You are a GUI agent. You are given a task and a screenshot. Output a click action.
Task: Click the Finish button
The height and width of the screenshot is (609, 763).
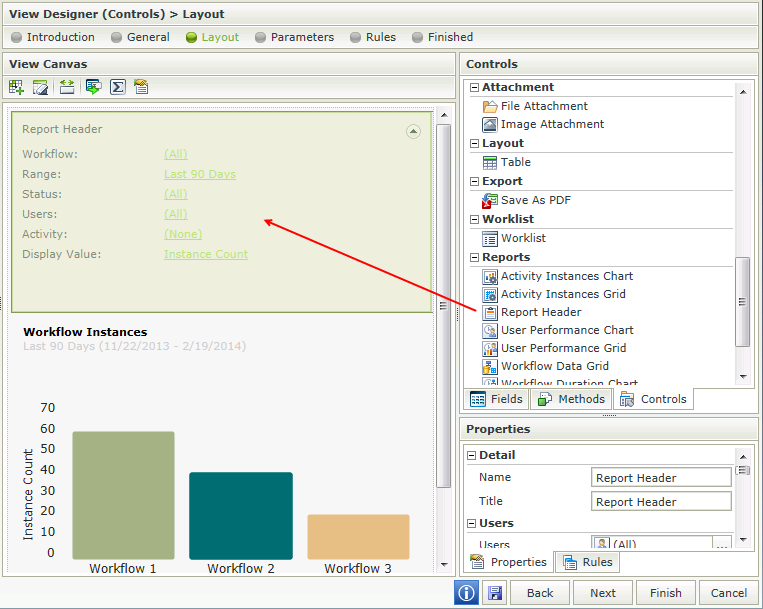[666, 593]
